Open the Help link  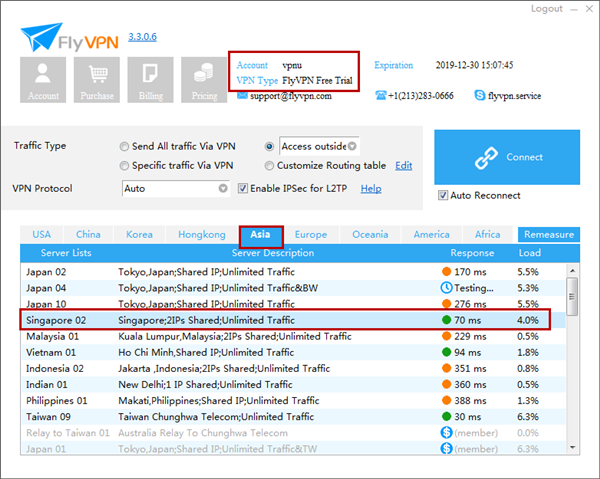pos(371,189)
